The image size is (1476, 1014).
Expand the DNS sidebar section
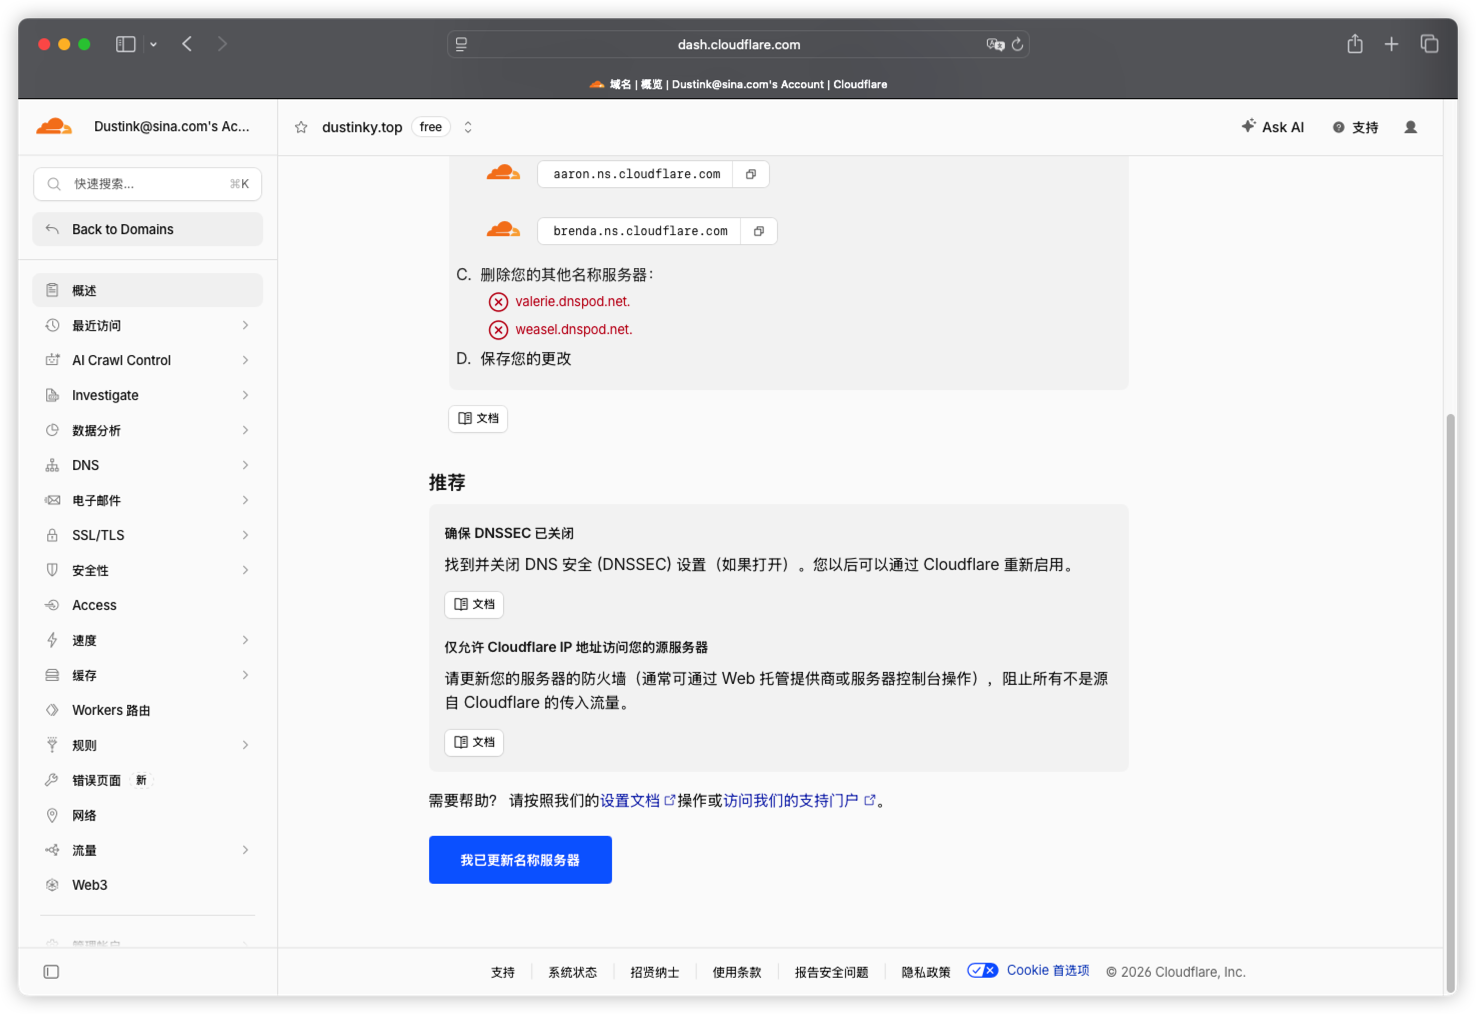[148, 465]
